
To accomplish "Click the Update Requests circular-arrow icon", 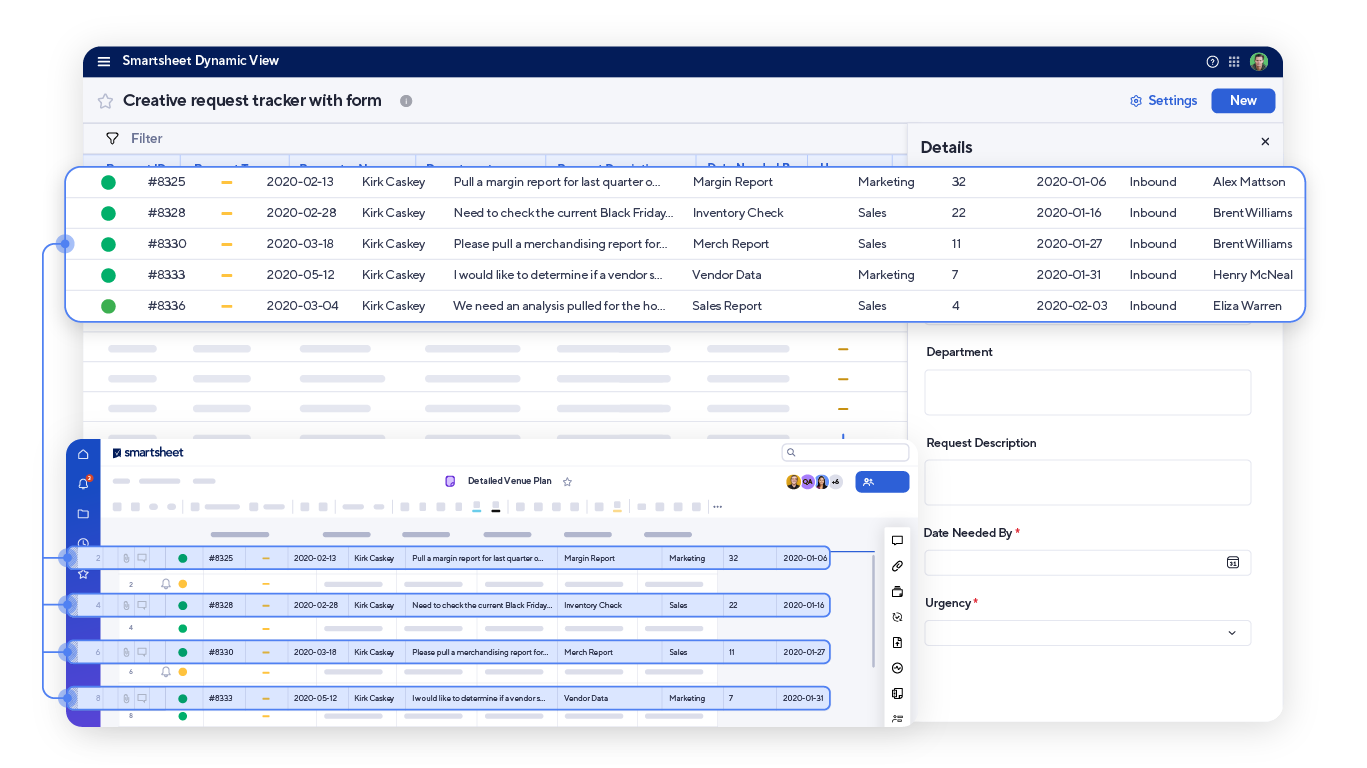I will click(897, 617).
